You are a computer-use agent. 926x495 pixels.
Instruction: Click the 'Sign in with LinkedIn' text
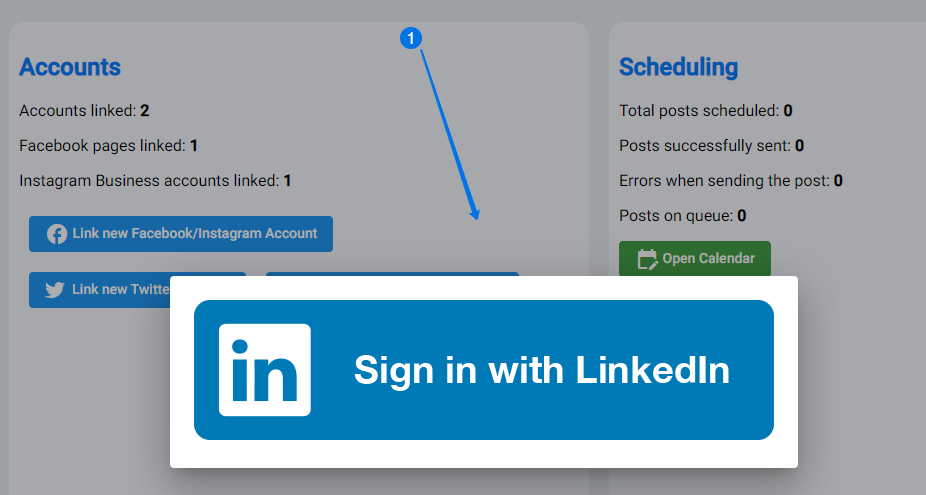pyautogui.click(x=542, y=370)
